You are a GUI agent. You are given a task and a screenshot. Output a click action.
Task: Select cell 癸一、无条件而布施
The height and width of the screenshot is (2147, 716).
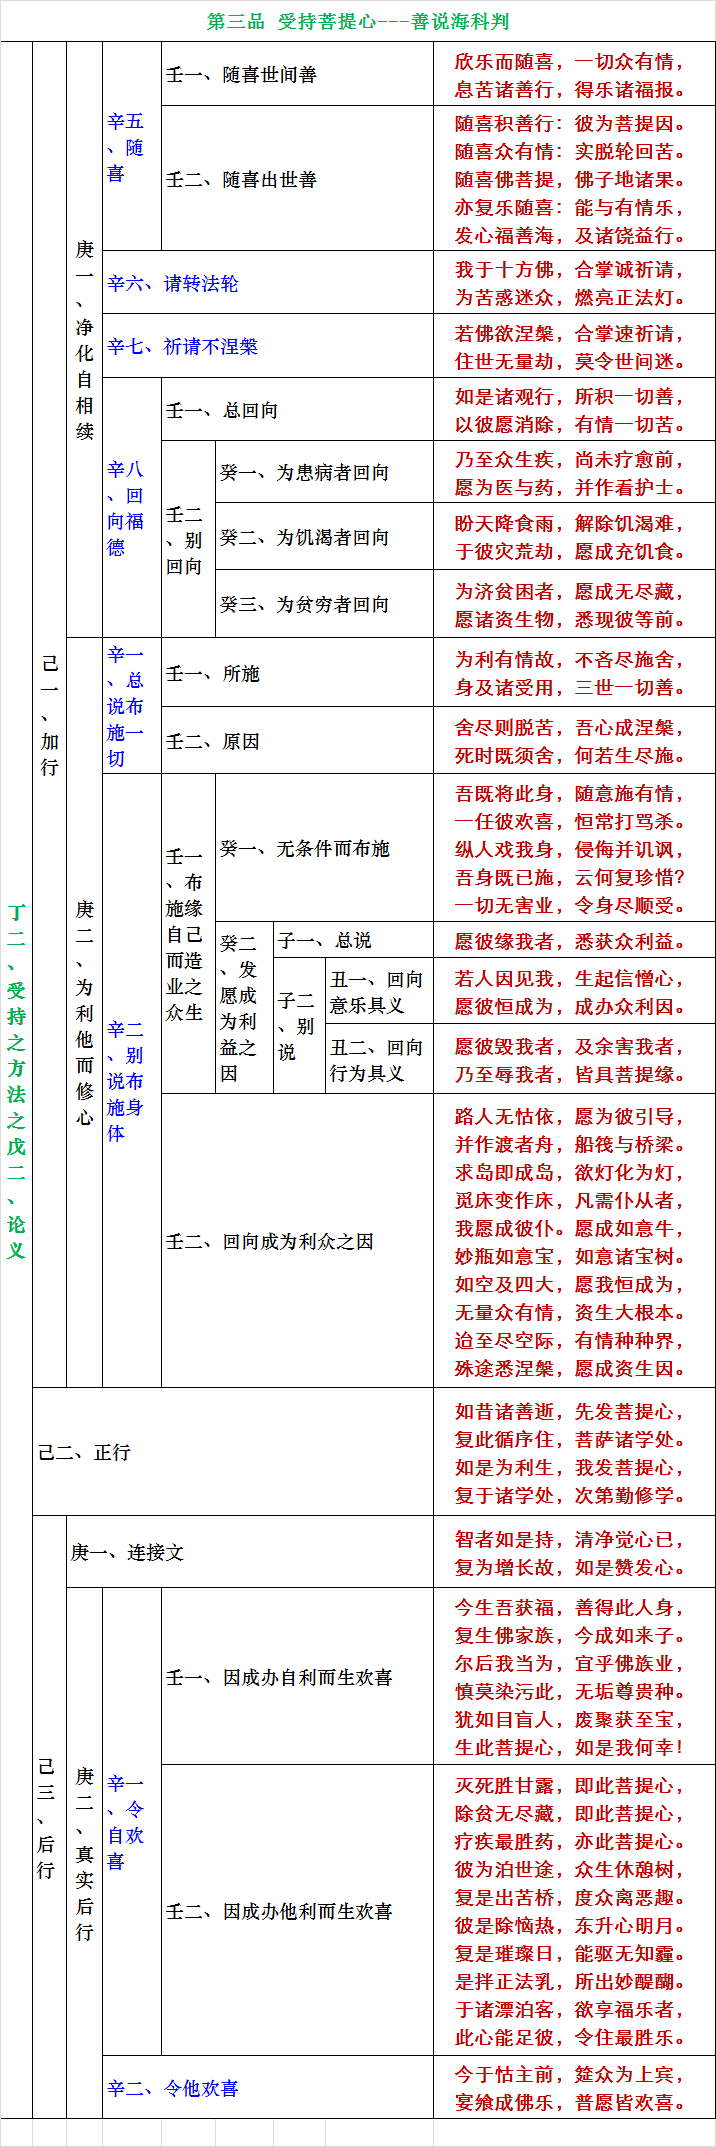(324, 848)
